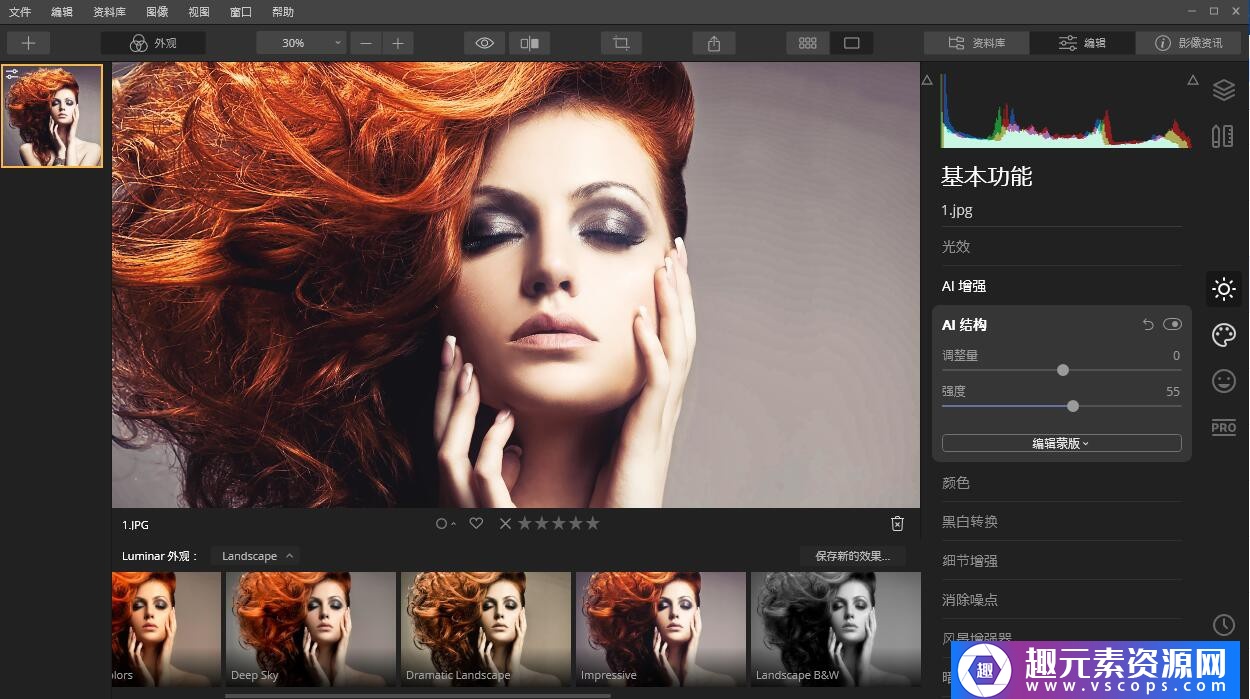Screen dimensions: 1250x699
Task: Click the 外观 looks button
Action: point(153,43)
